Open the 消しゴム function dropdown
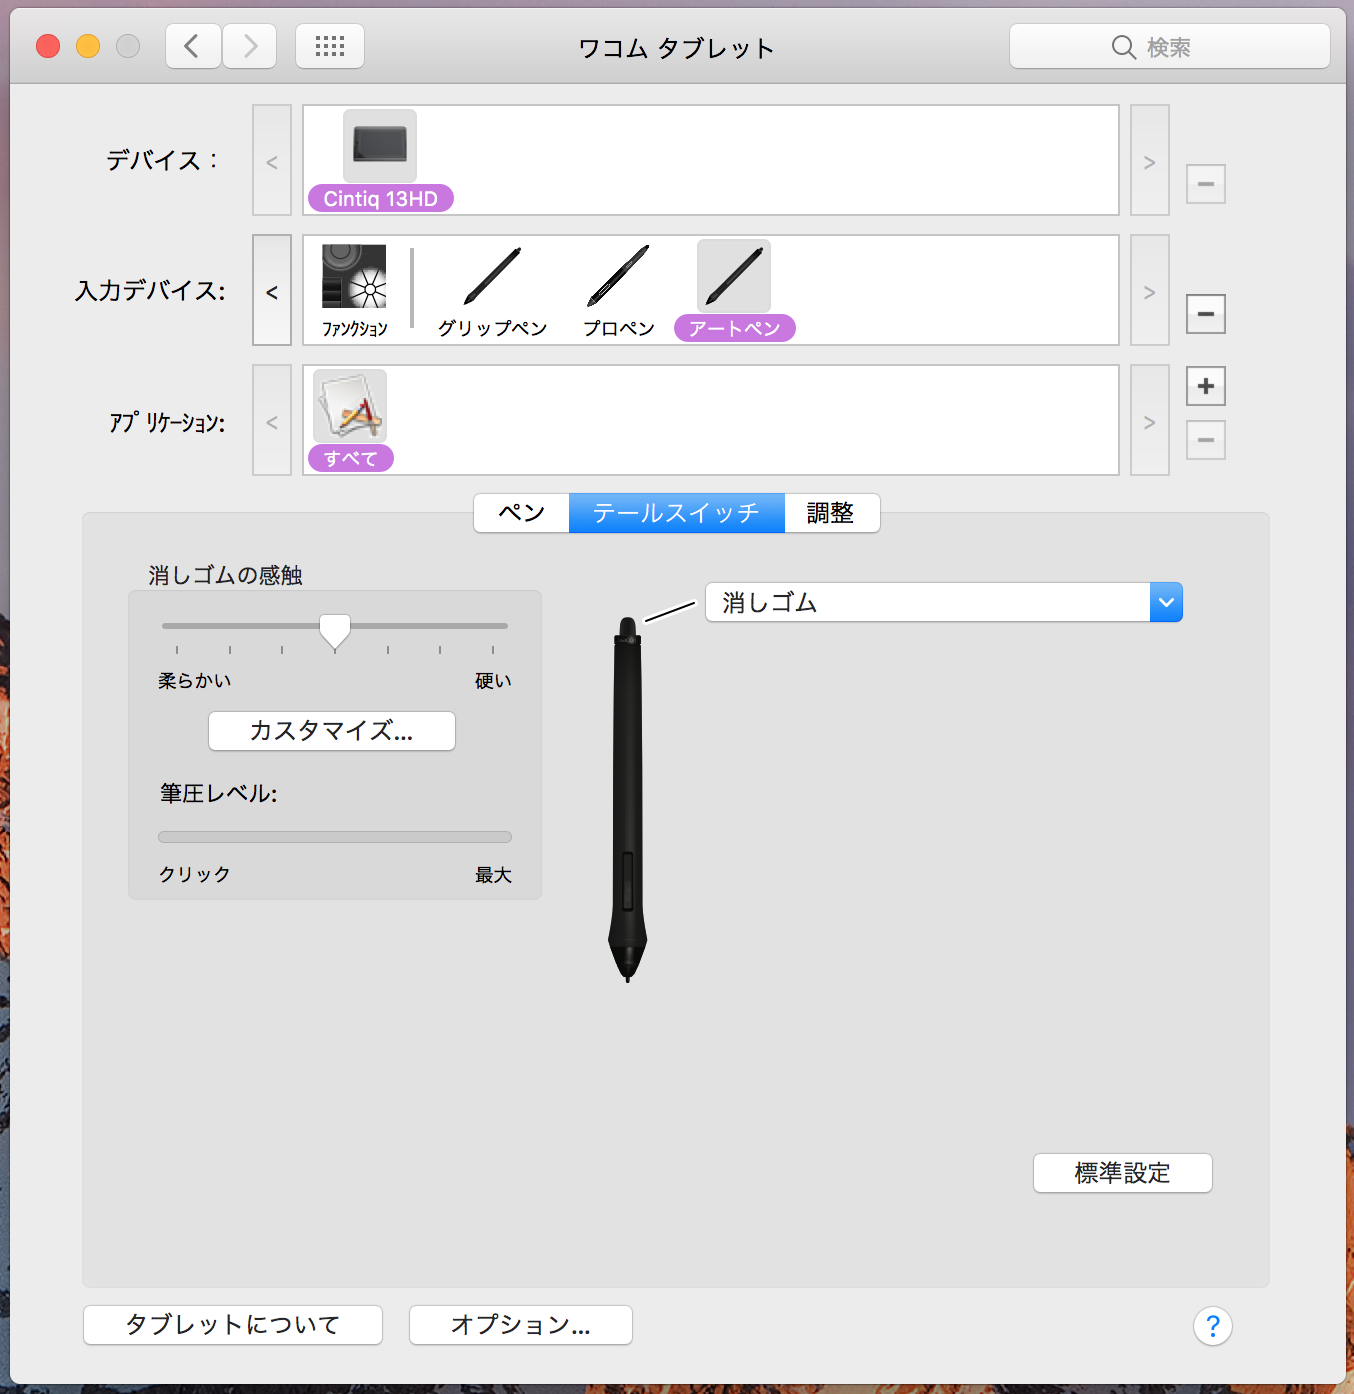 pos(944,602)
